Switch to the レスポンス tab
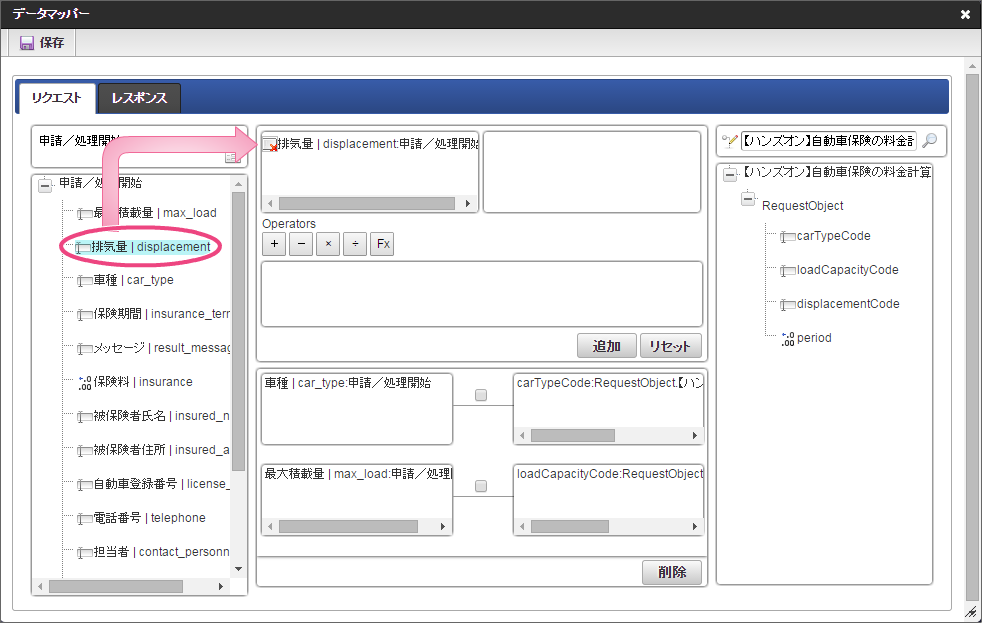 click(x=139, y=98)
